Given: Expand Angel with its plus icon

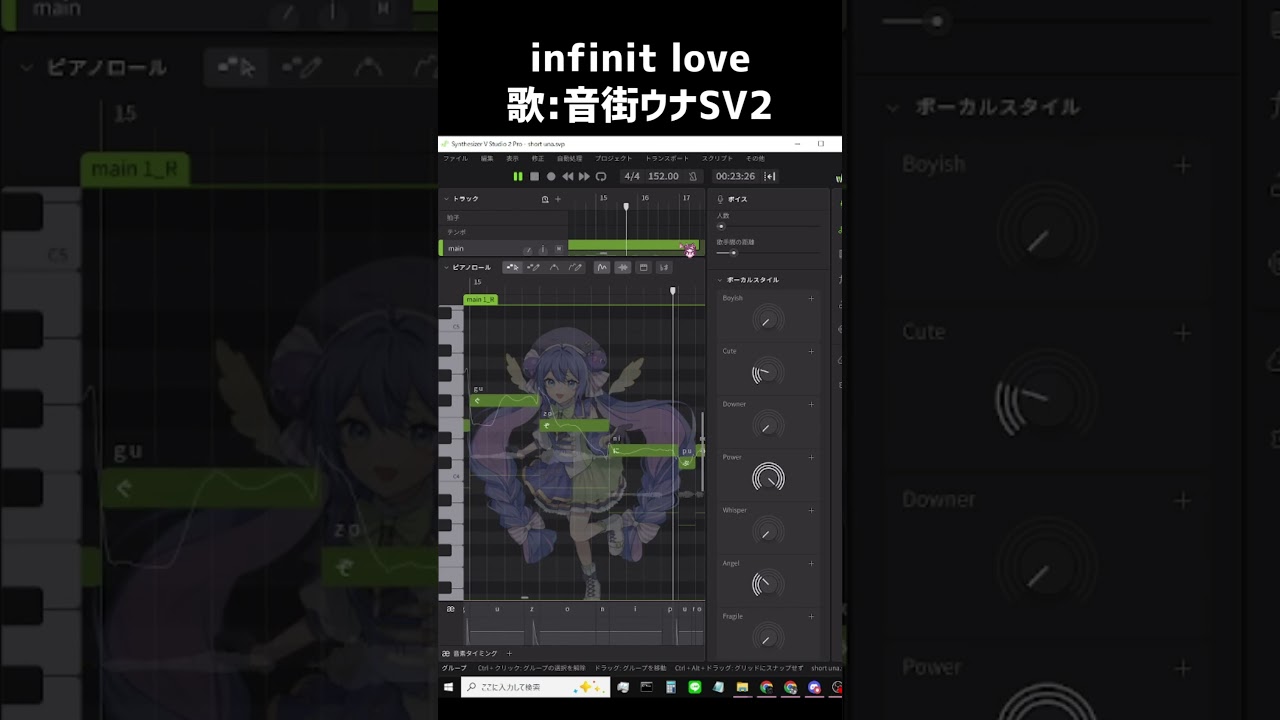Looking at the screenshot, I should point(811,563).
